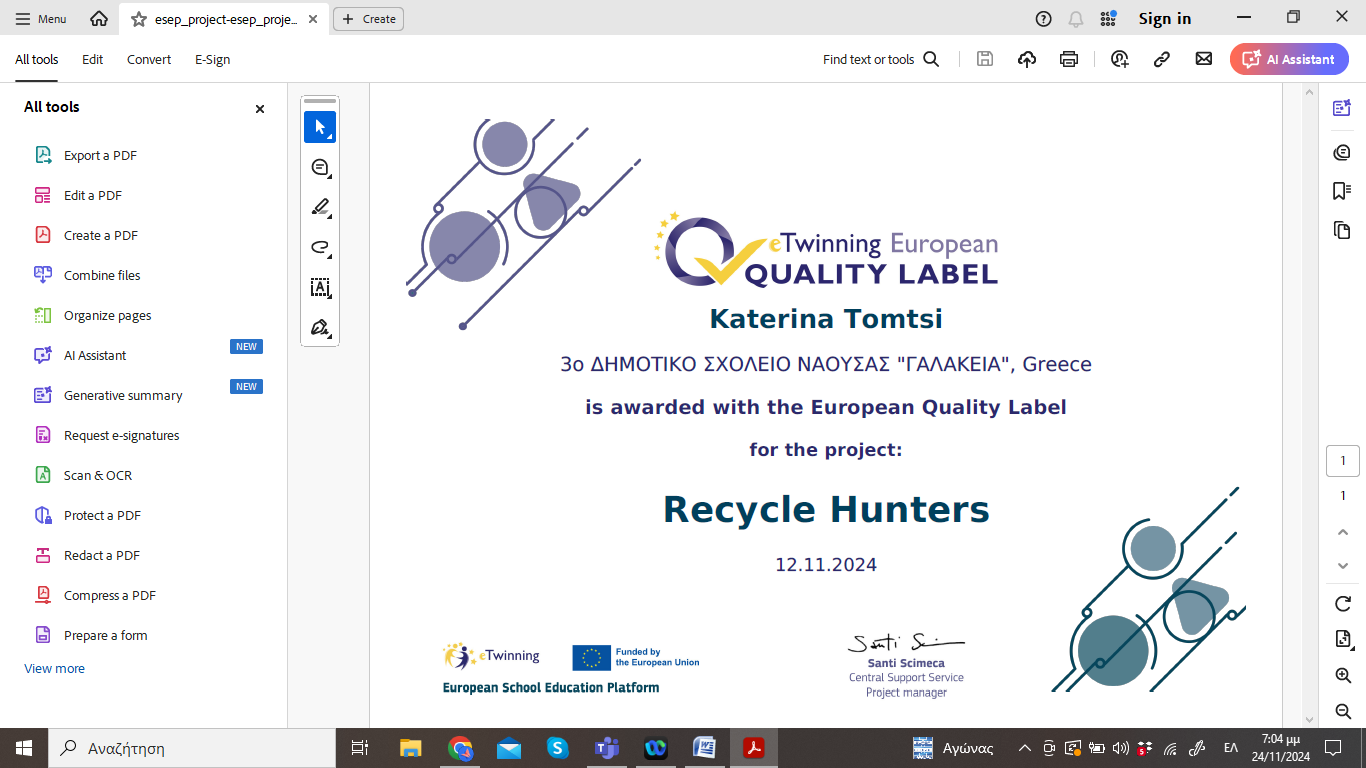Choose the freehand draw tool

point(320,247)
